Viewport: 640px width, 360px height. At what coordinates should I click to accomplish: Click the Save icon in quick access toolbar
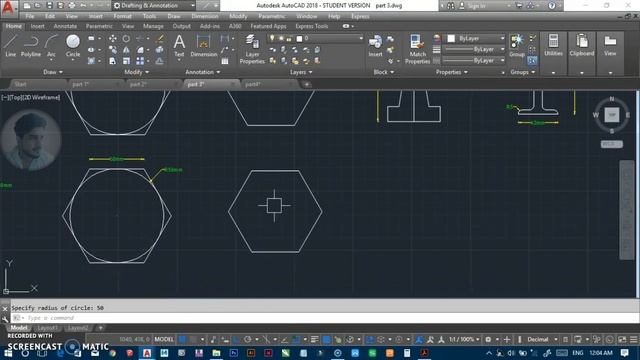[49, 6]
